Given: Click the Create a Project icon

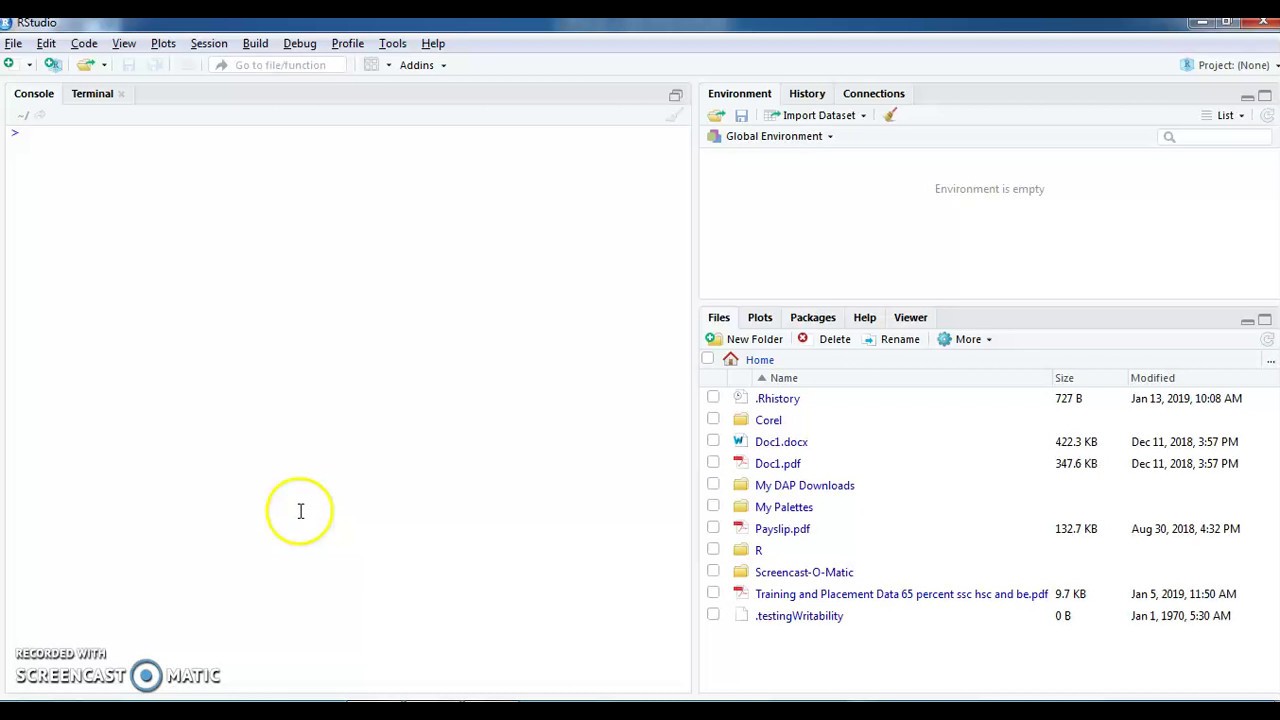Looking at the screenshot, I should [53, 65].
